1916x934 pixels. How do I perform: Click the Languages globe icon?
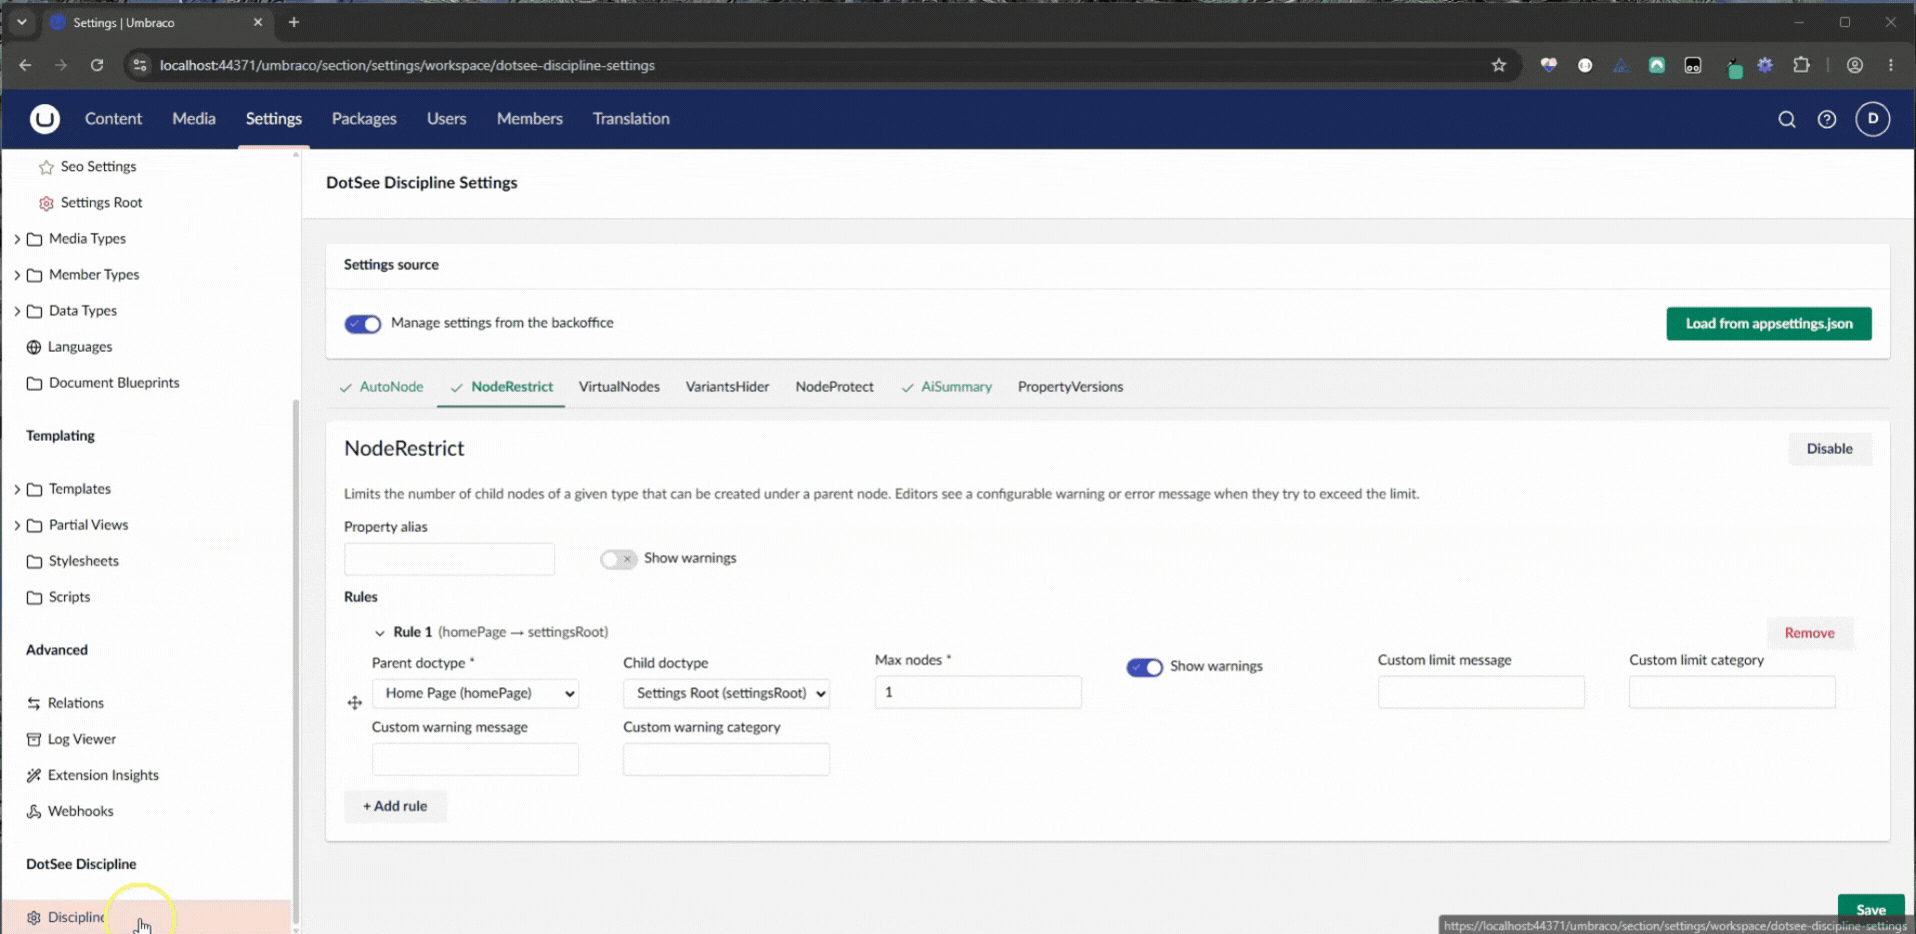34,347
